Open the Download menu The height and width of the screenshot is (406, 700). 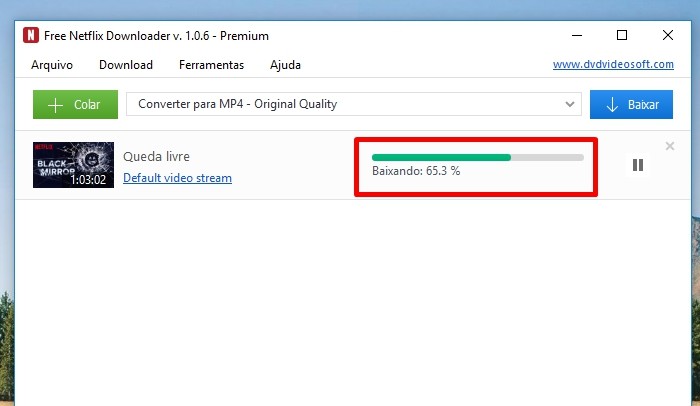(126, 65)
